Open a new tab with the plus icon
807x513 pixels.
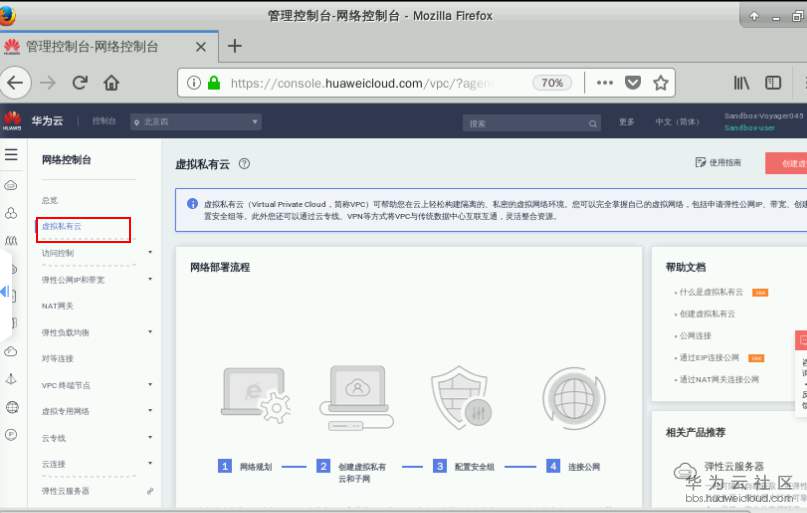(x=235, y=46)
